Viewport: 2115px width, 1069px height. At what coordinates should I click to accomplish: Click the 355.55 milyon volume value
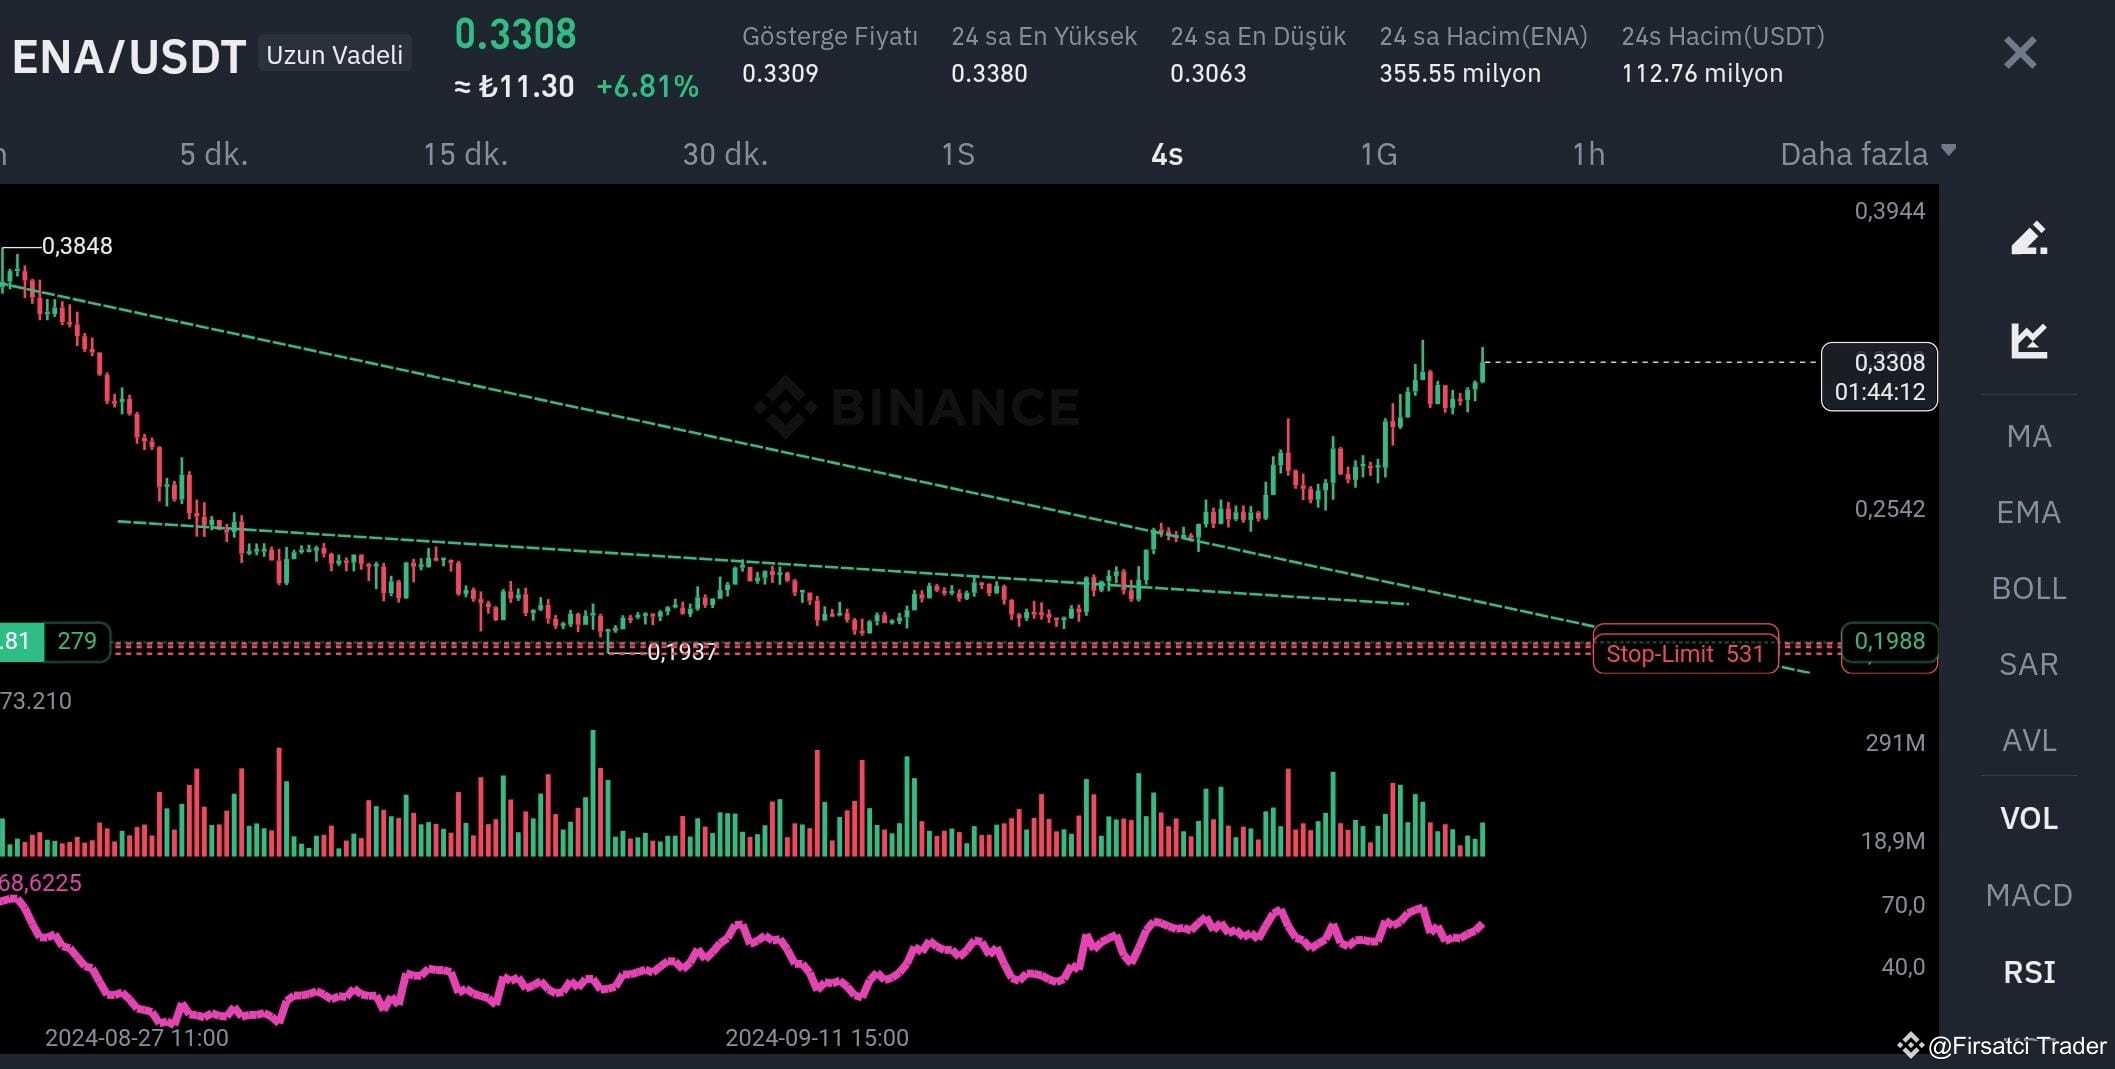tap(1460, 73)
